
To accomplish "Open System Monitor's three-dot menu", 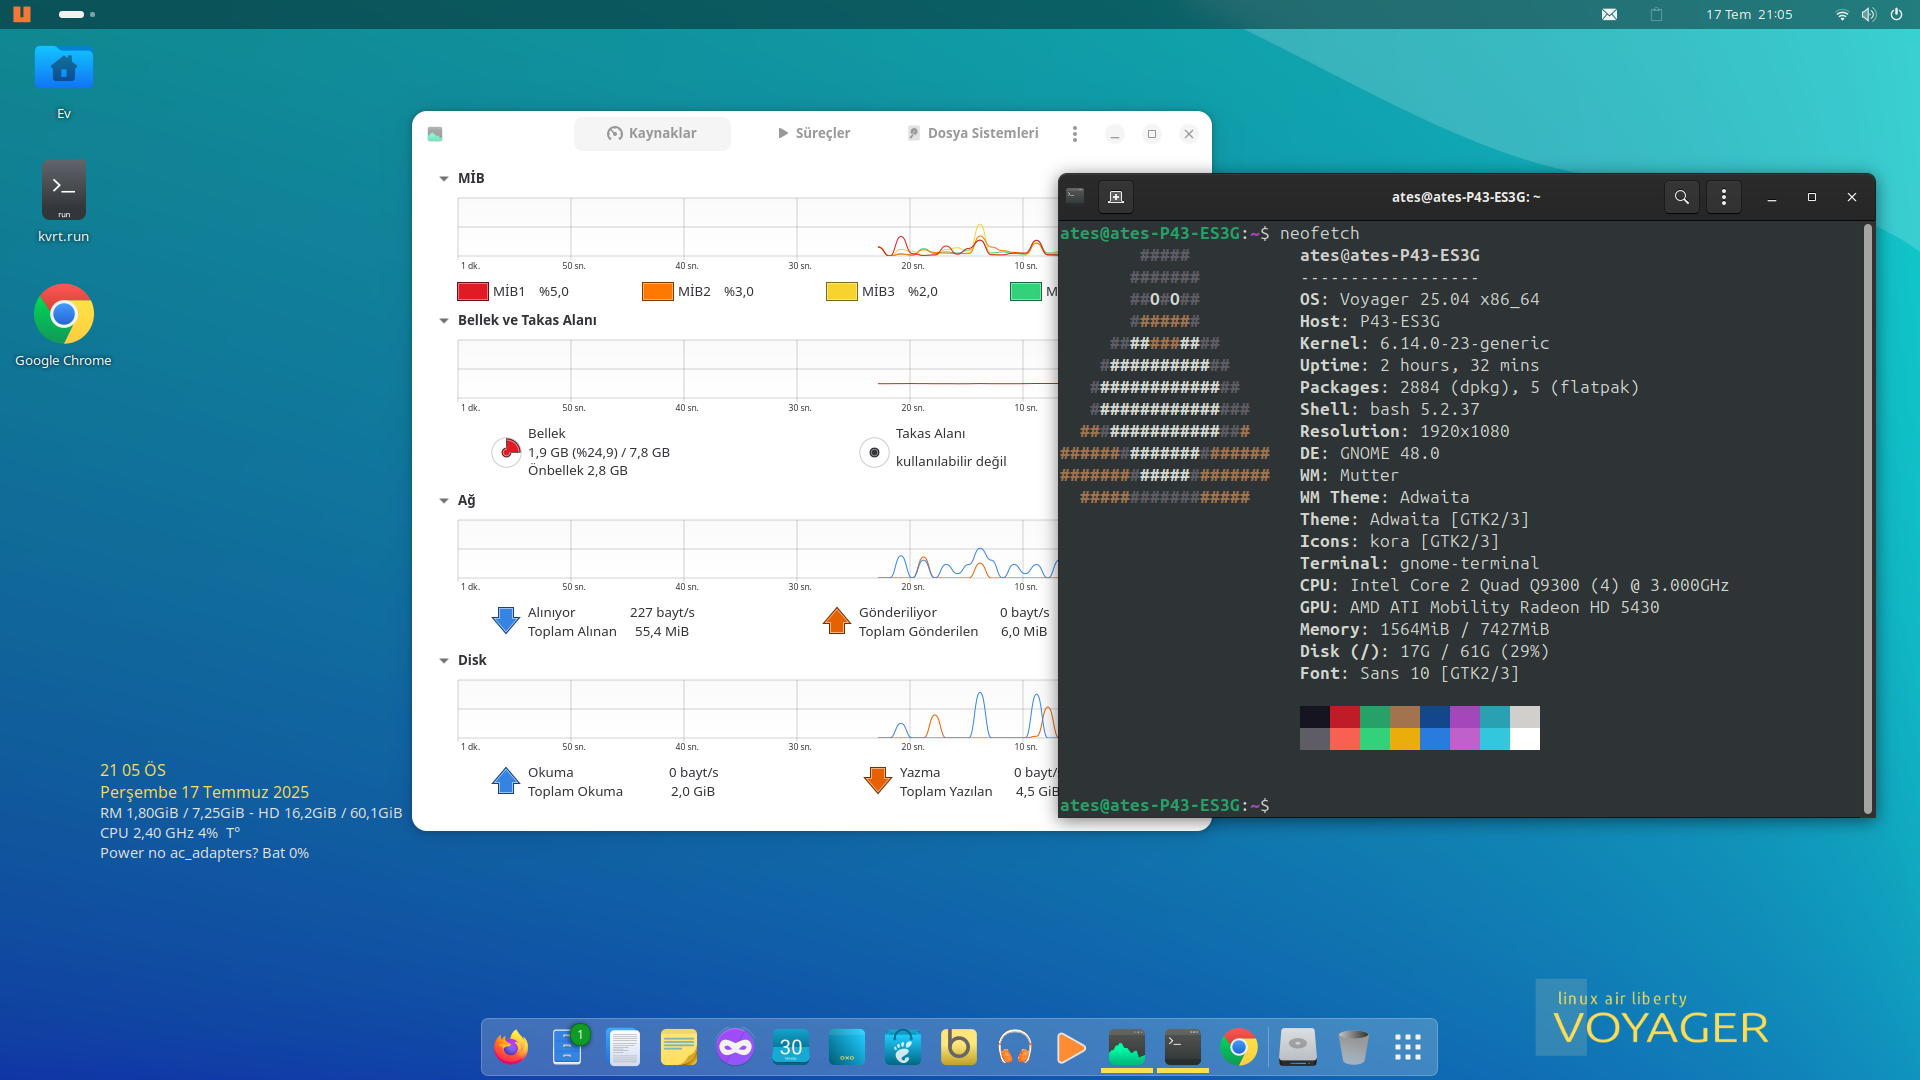I will (1075, 134).
